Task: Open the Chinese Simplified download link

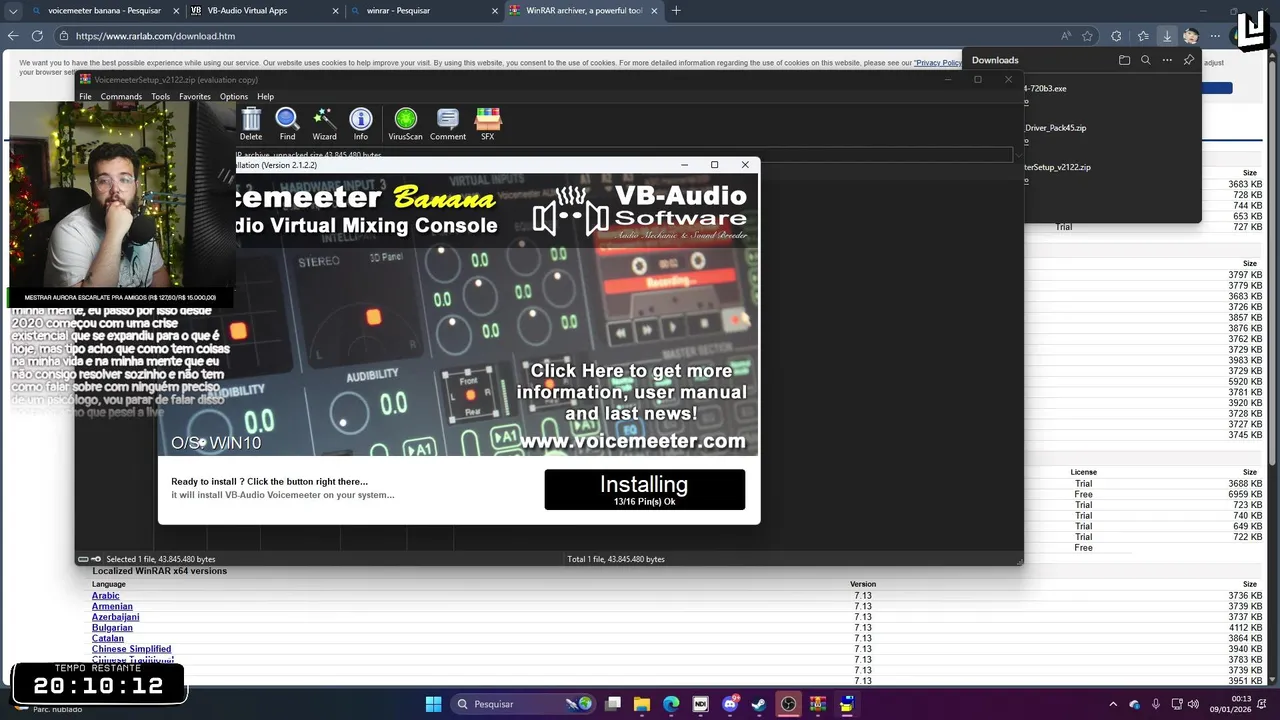Action: (131, 649)
